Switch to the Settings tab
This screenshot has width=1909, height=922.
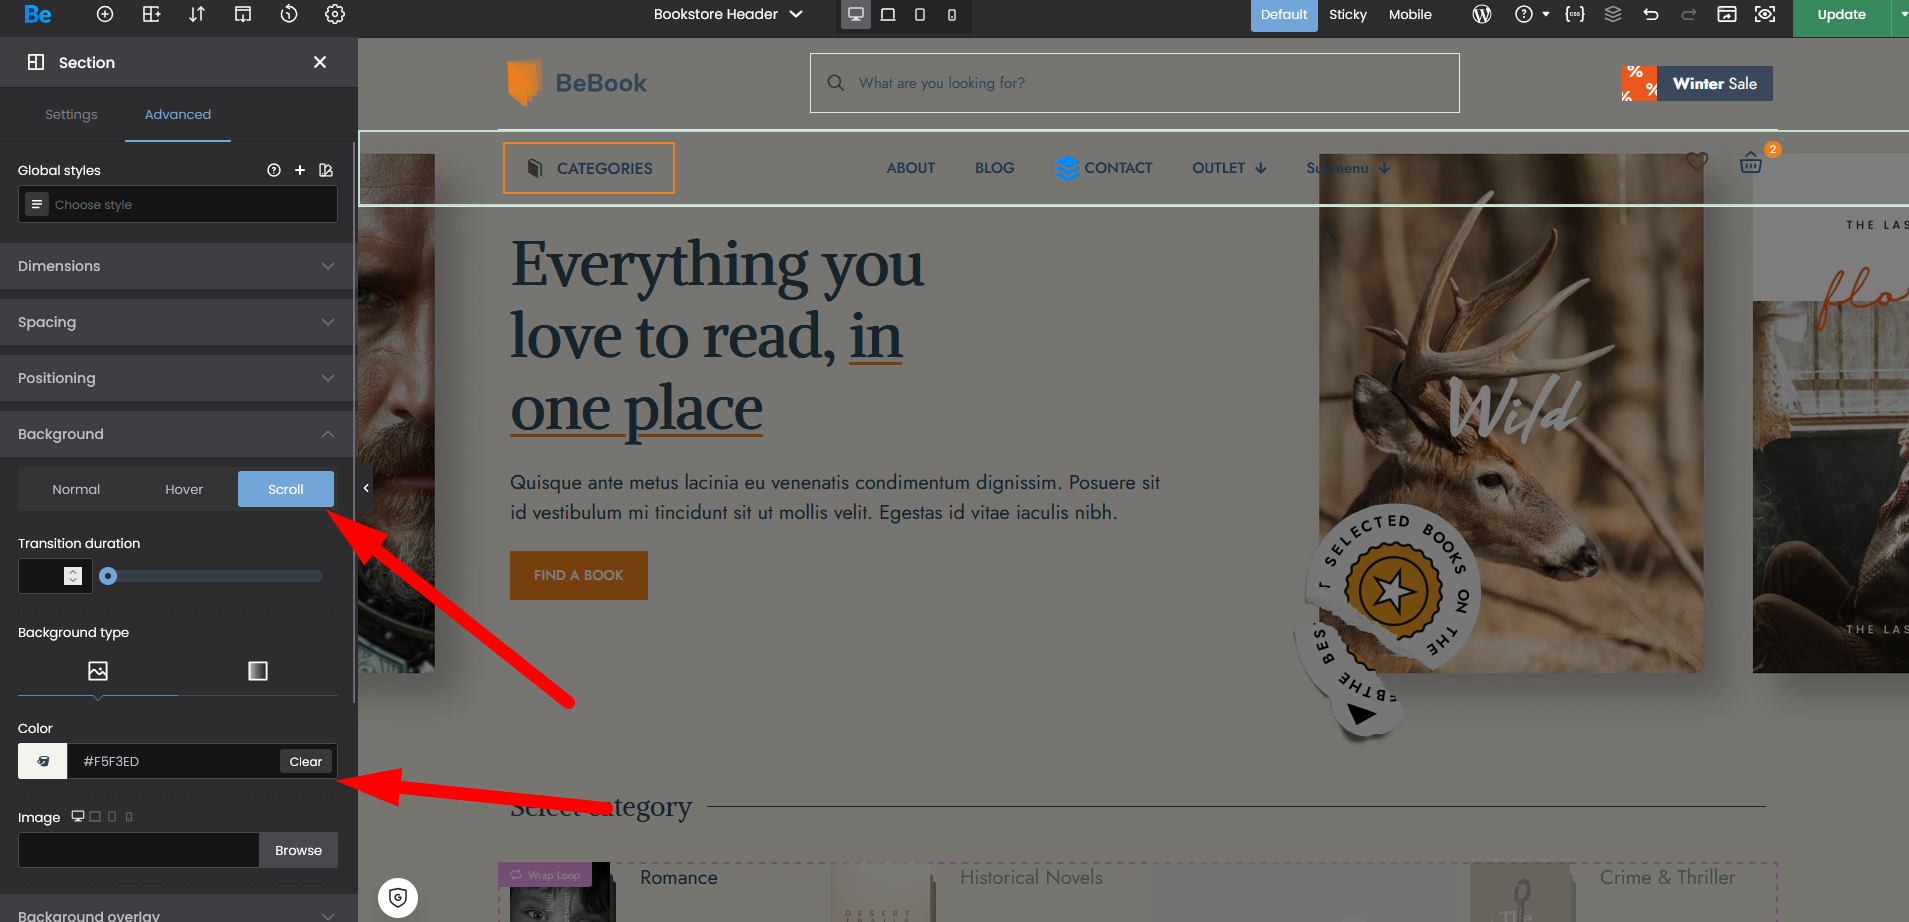pyautogui.click(x=71, y=114)
